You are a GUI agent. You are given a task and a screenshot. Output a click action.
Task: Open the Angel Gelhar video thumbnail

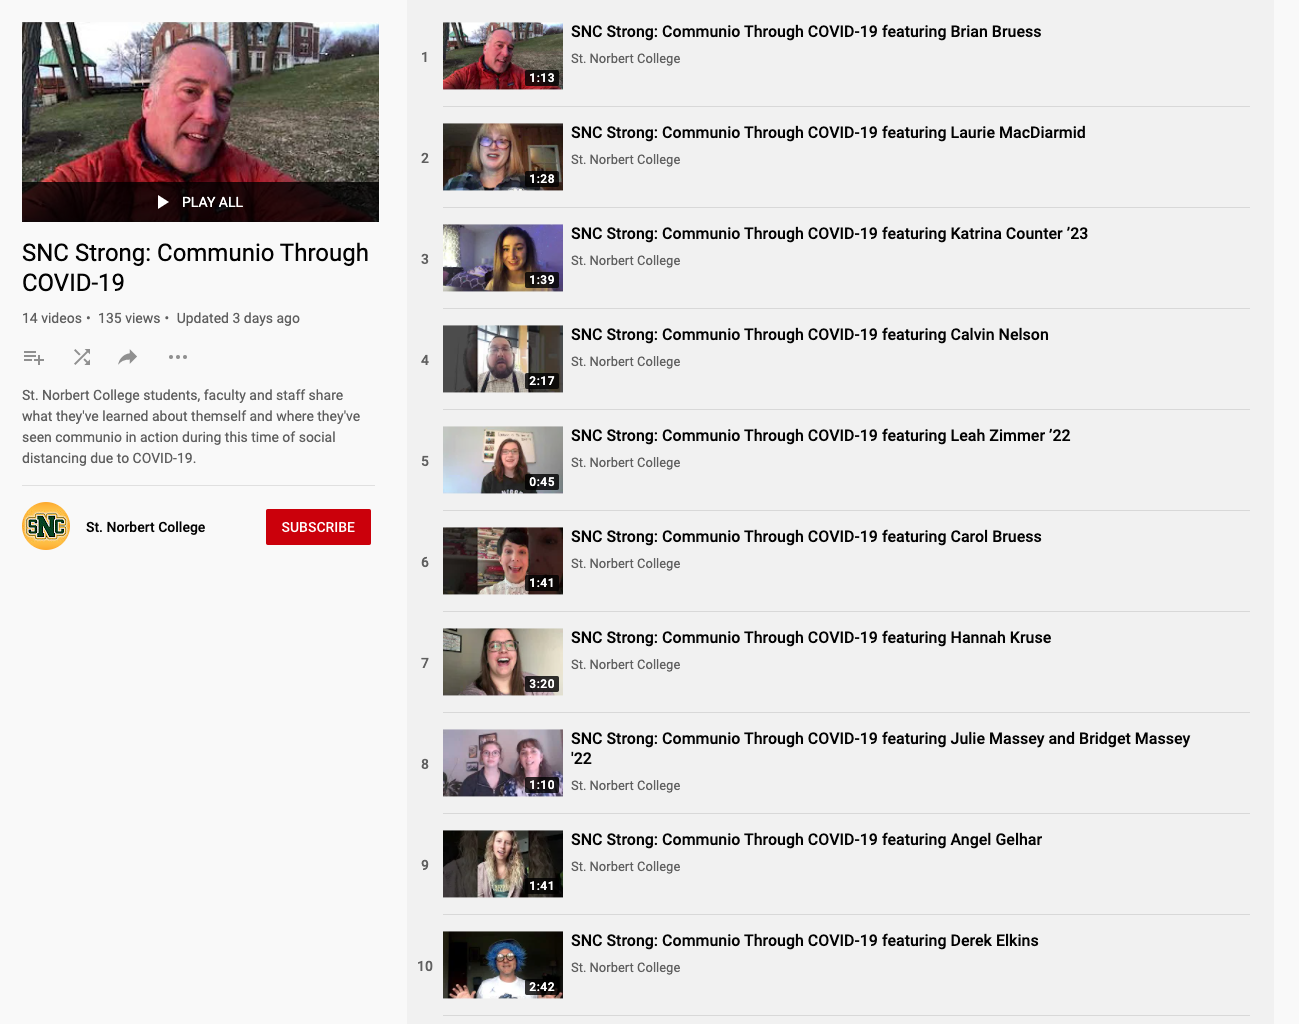[x=503, y=864]
